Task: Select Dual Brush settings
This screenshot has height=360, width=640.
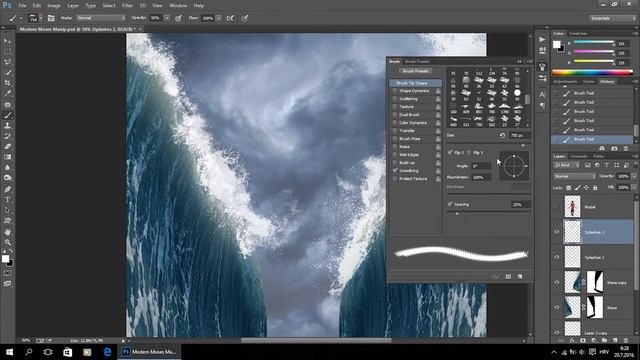Action: [409, 115]
